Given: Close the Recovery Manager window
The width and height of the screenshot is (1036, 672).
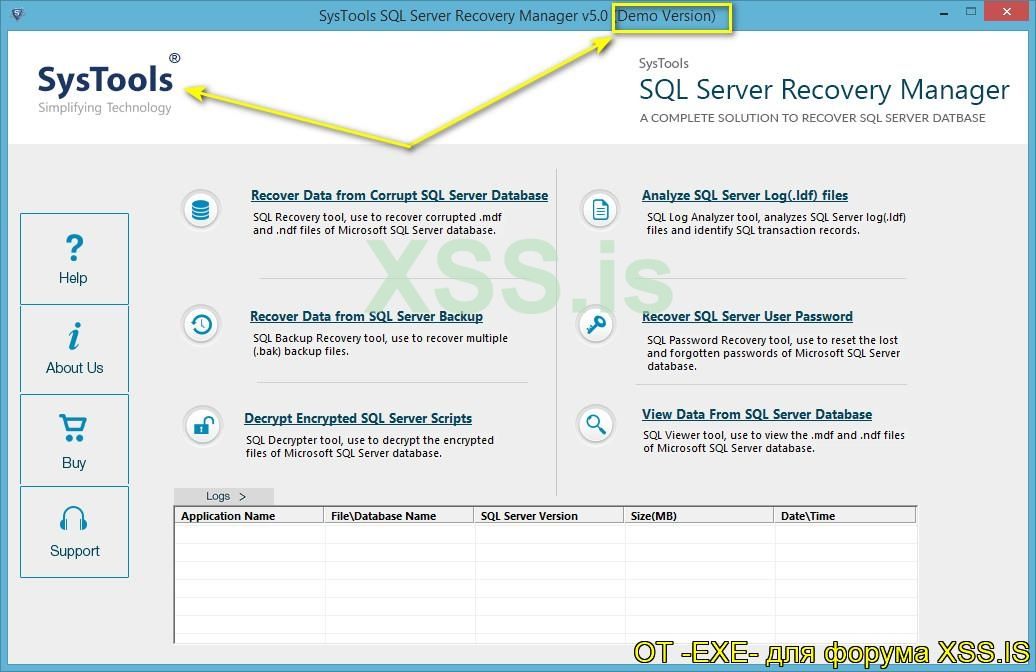Looking at the screenshot, I should point(1006,11).
